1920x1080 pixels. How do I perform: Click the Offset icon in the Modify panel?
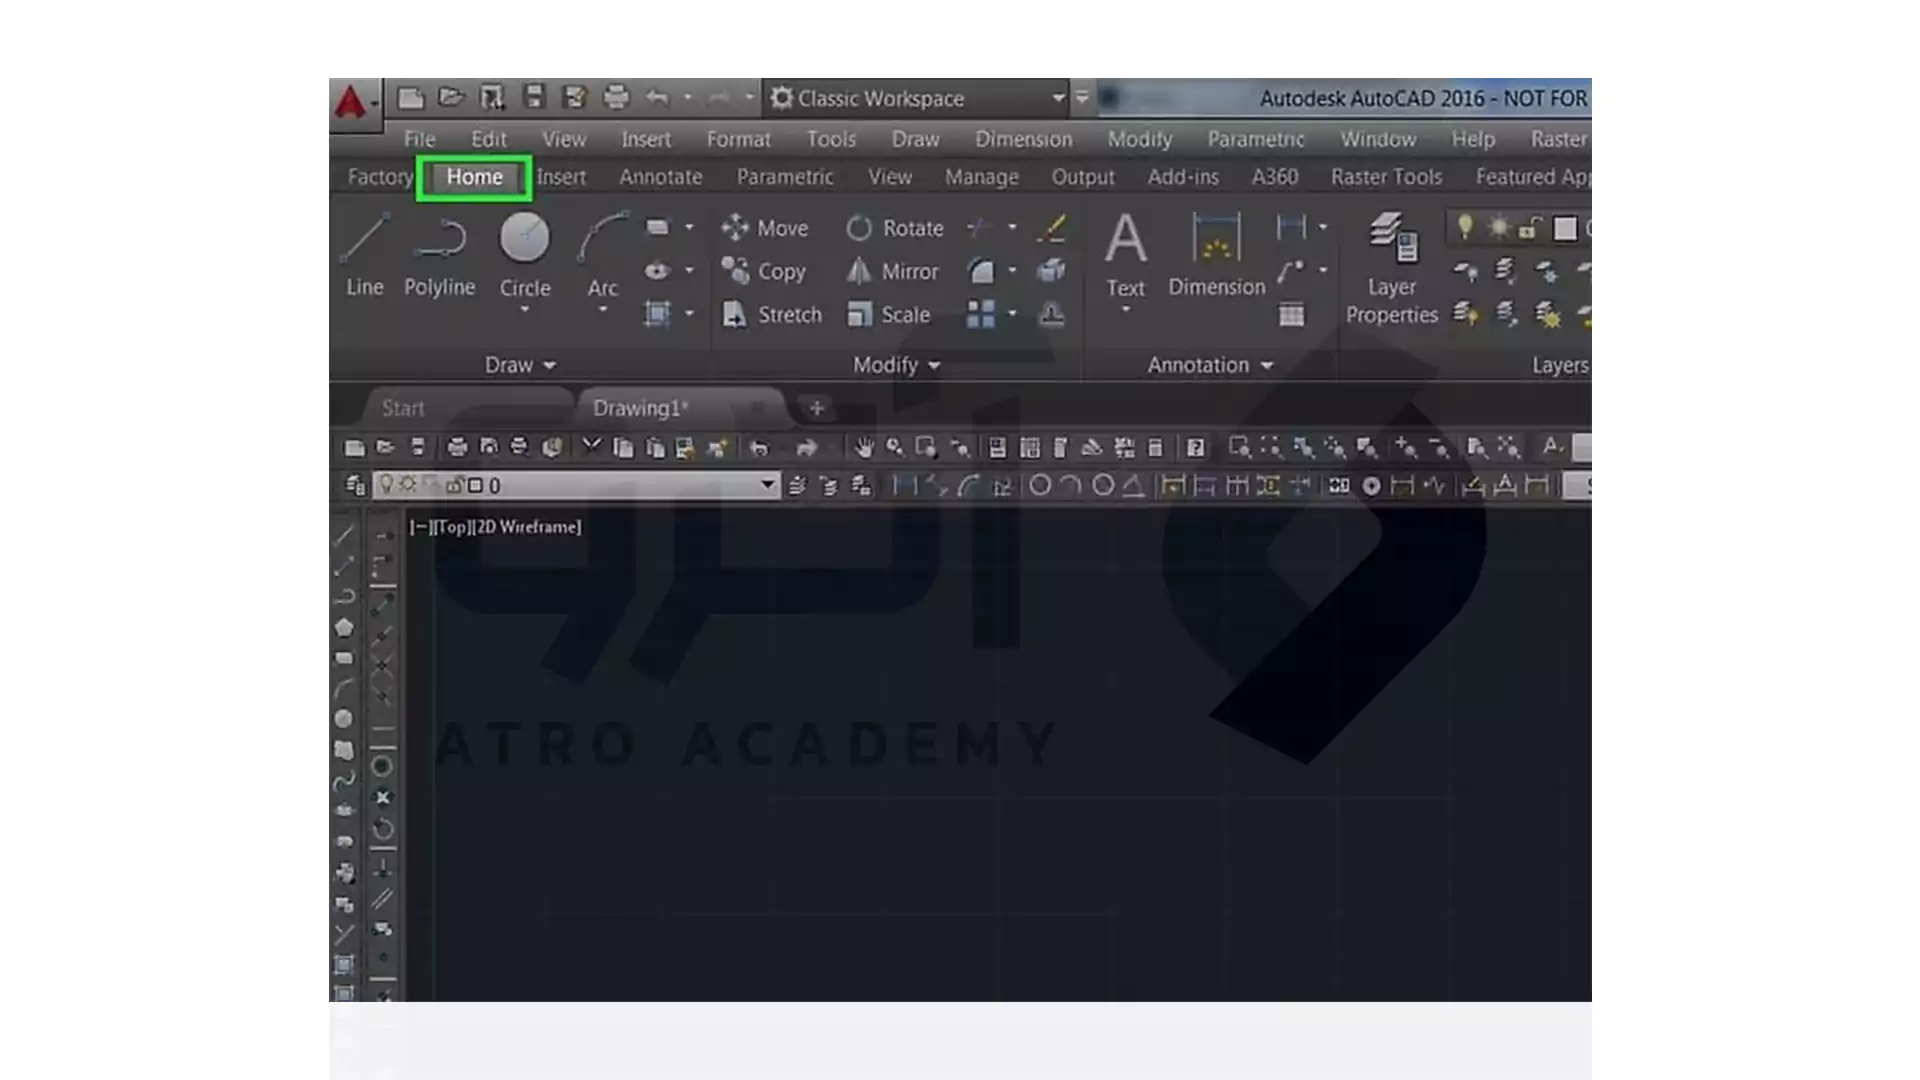click(x=1051, y=314)
